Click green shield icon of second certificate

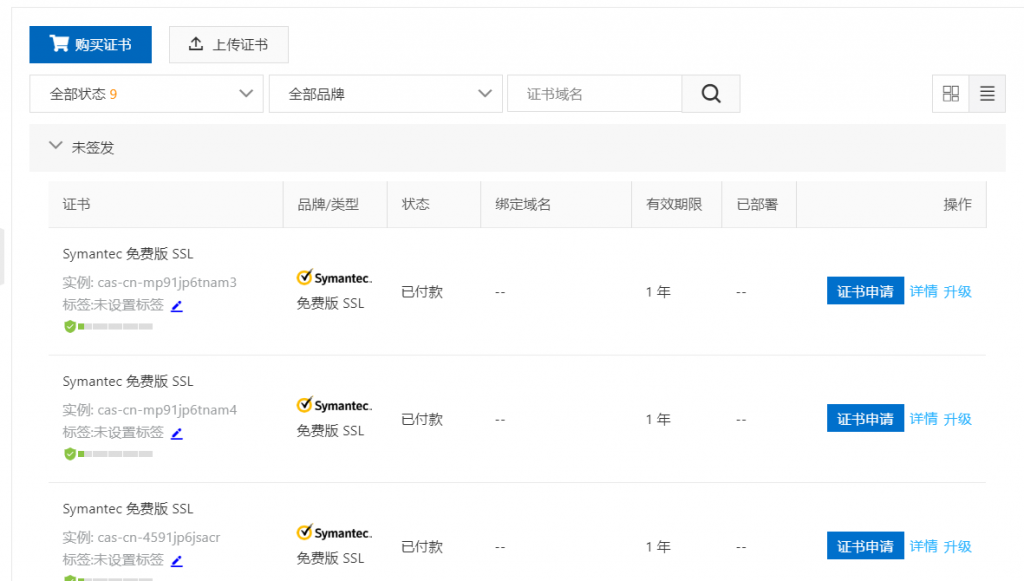coord(70,454)
